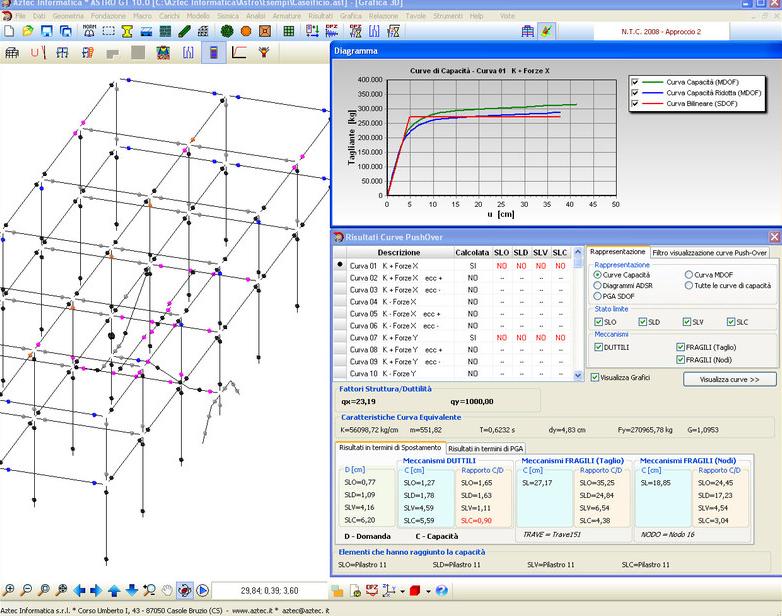Click the Save (floppy disk) icon
The width and height of the screenshot is (782, 616).
pyautogui.click(x=47, y=32)
